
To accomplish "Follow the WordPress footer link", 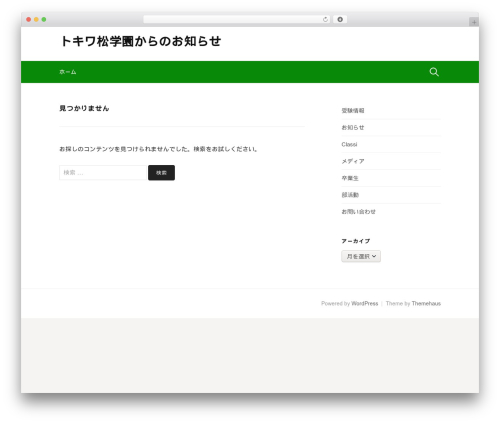I will pos(365,304).
